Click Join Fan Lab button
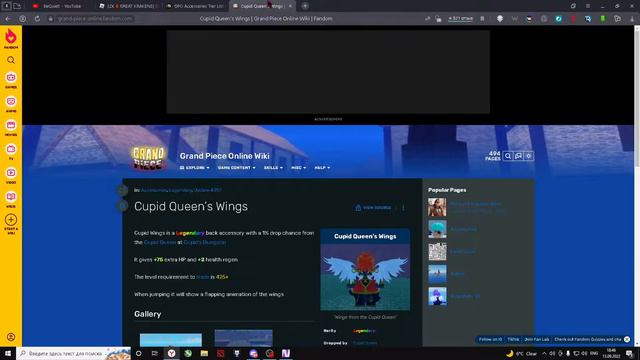 click(537, 339)
